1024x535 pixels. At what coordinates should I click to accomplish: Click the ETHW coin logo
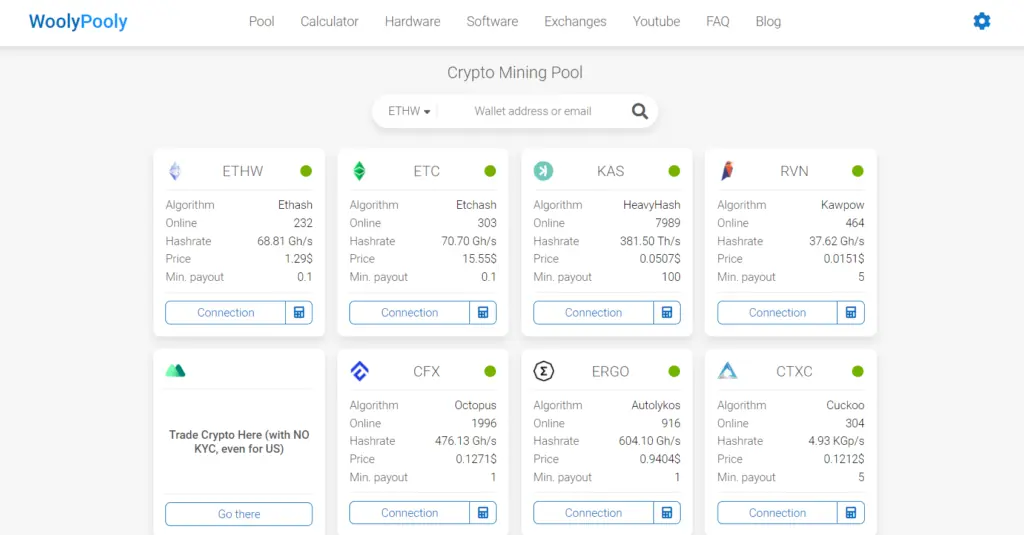click(174, 171)
